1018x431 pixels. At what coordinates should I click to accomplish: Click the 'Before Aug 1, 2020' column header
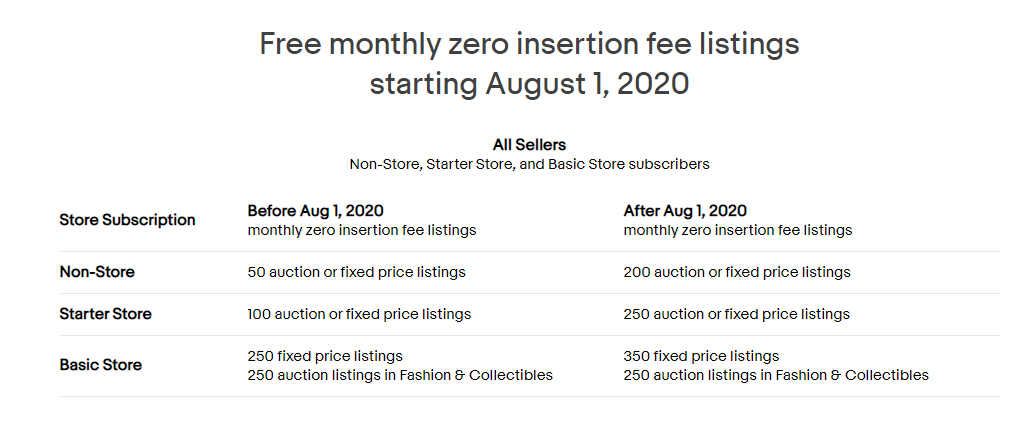(x=316, y=211)
